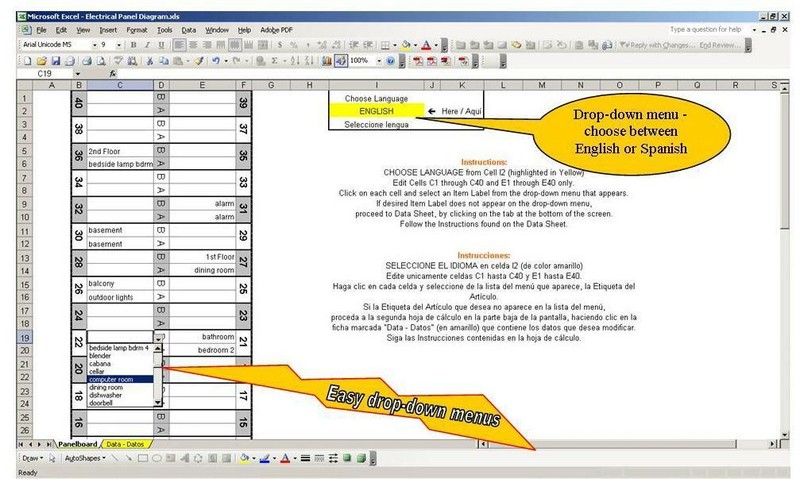Click Reply with Changes button
The image size is (800, 479).
click(x=658, y=45)
